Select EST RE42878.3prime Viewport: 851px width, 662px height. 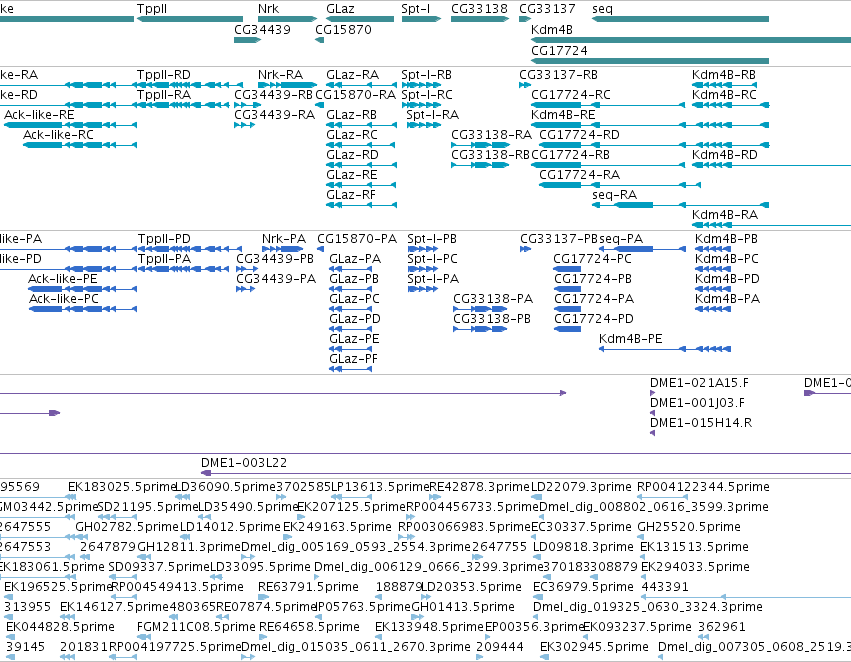479,487
